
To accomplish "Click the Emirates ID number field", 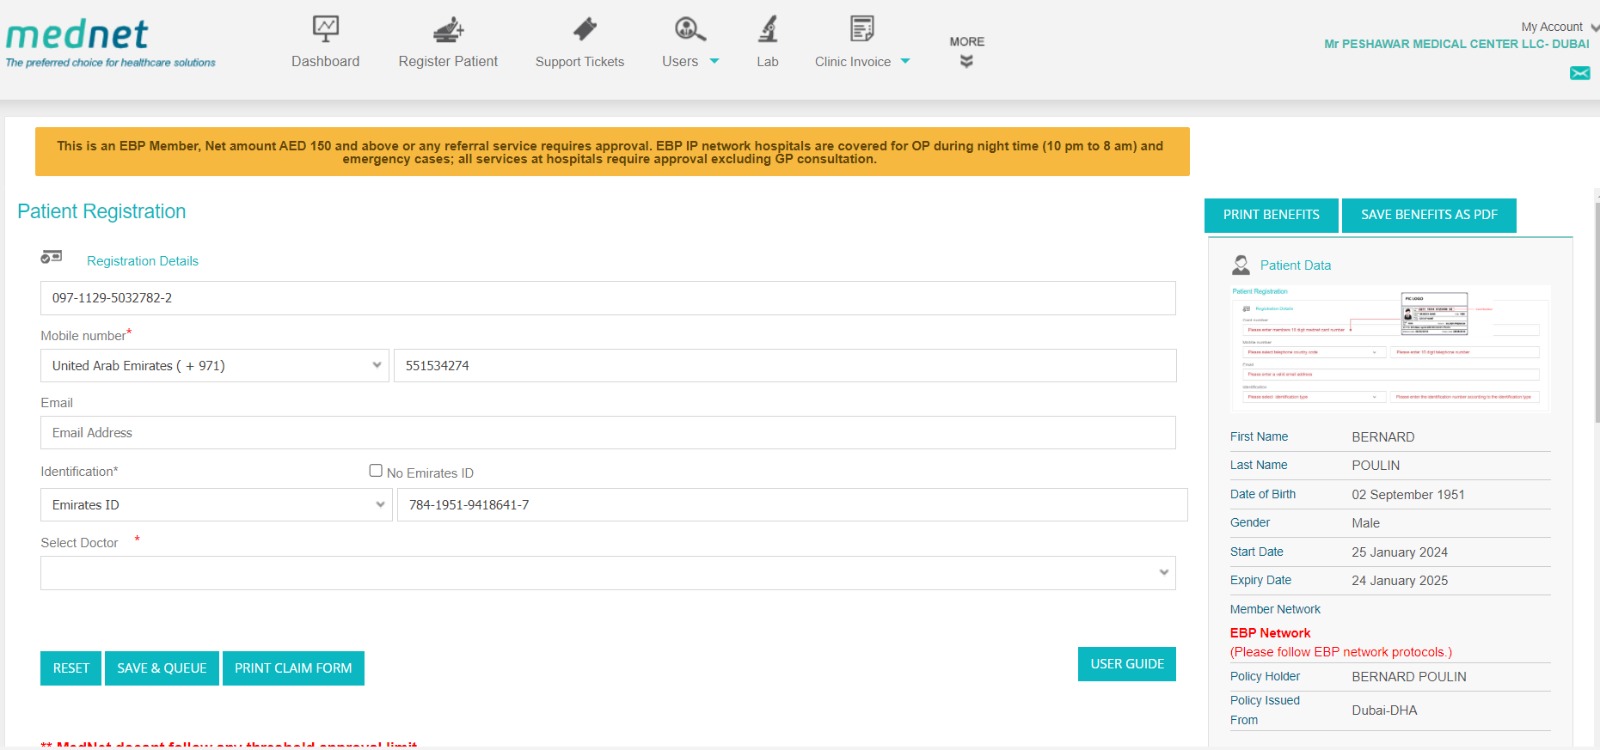I will point(792,505).
